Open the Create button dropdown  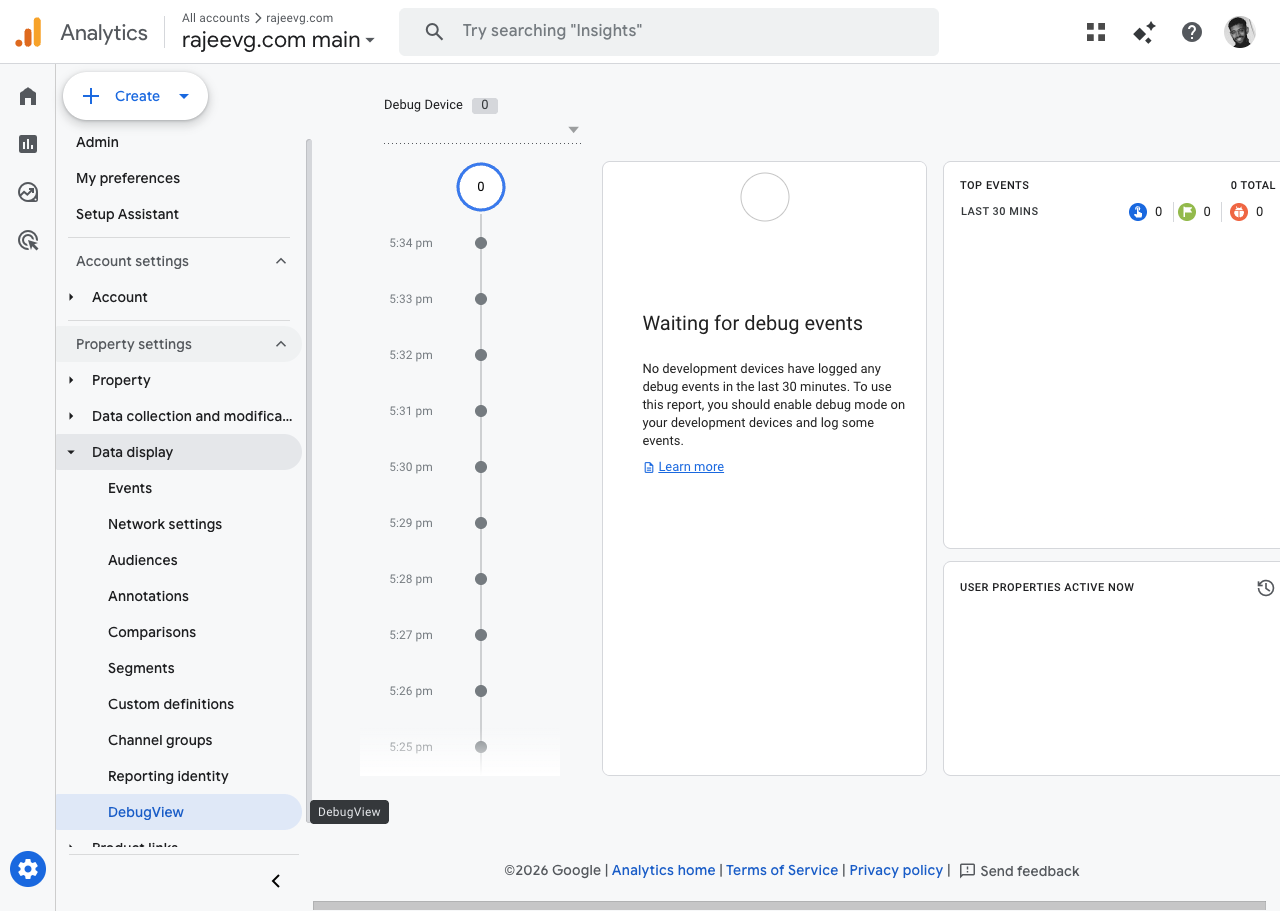183,96
